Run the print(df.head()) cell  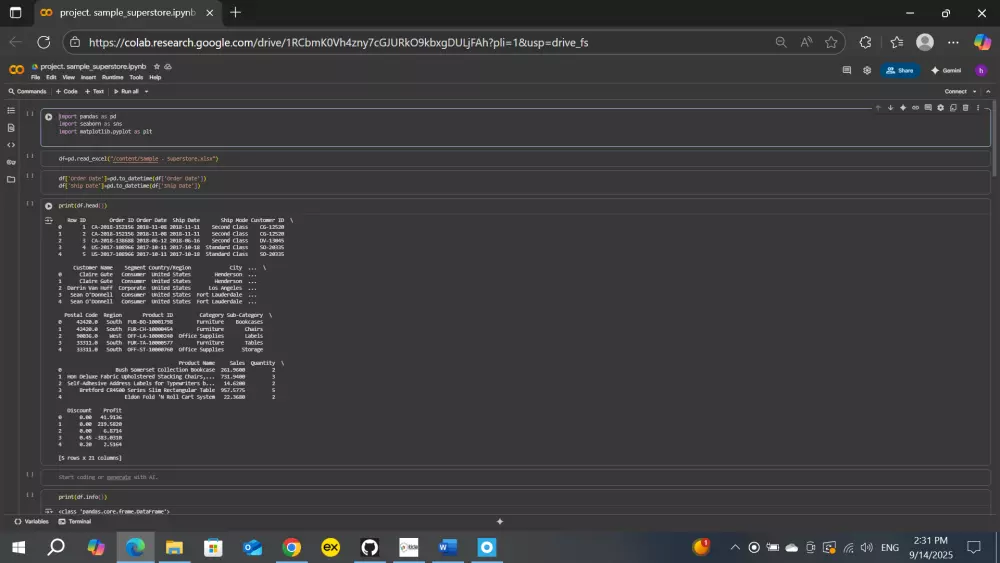[48, 206]
